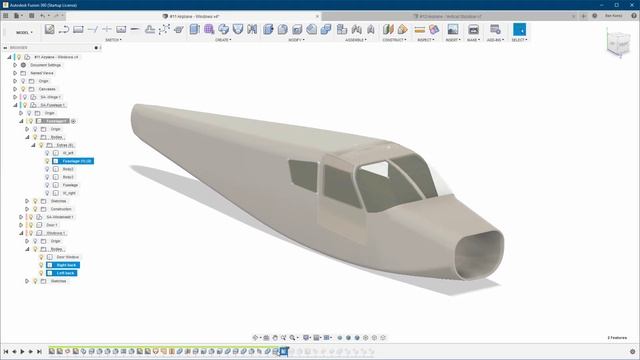Click the Measure icon in Inspect
This screenshot has width=640, height=360.
click(420, 29)
